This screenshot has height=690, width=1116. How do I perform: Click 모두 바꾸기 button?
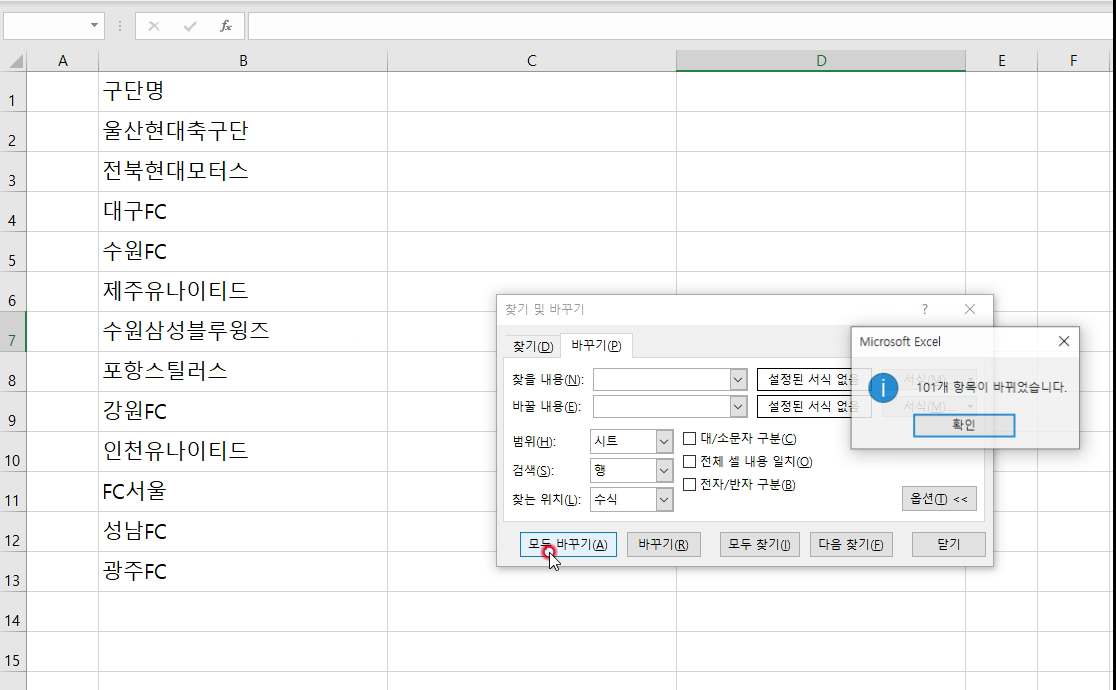coord(568,545)
